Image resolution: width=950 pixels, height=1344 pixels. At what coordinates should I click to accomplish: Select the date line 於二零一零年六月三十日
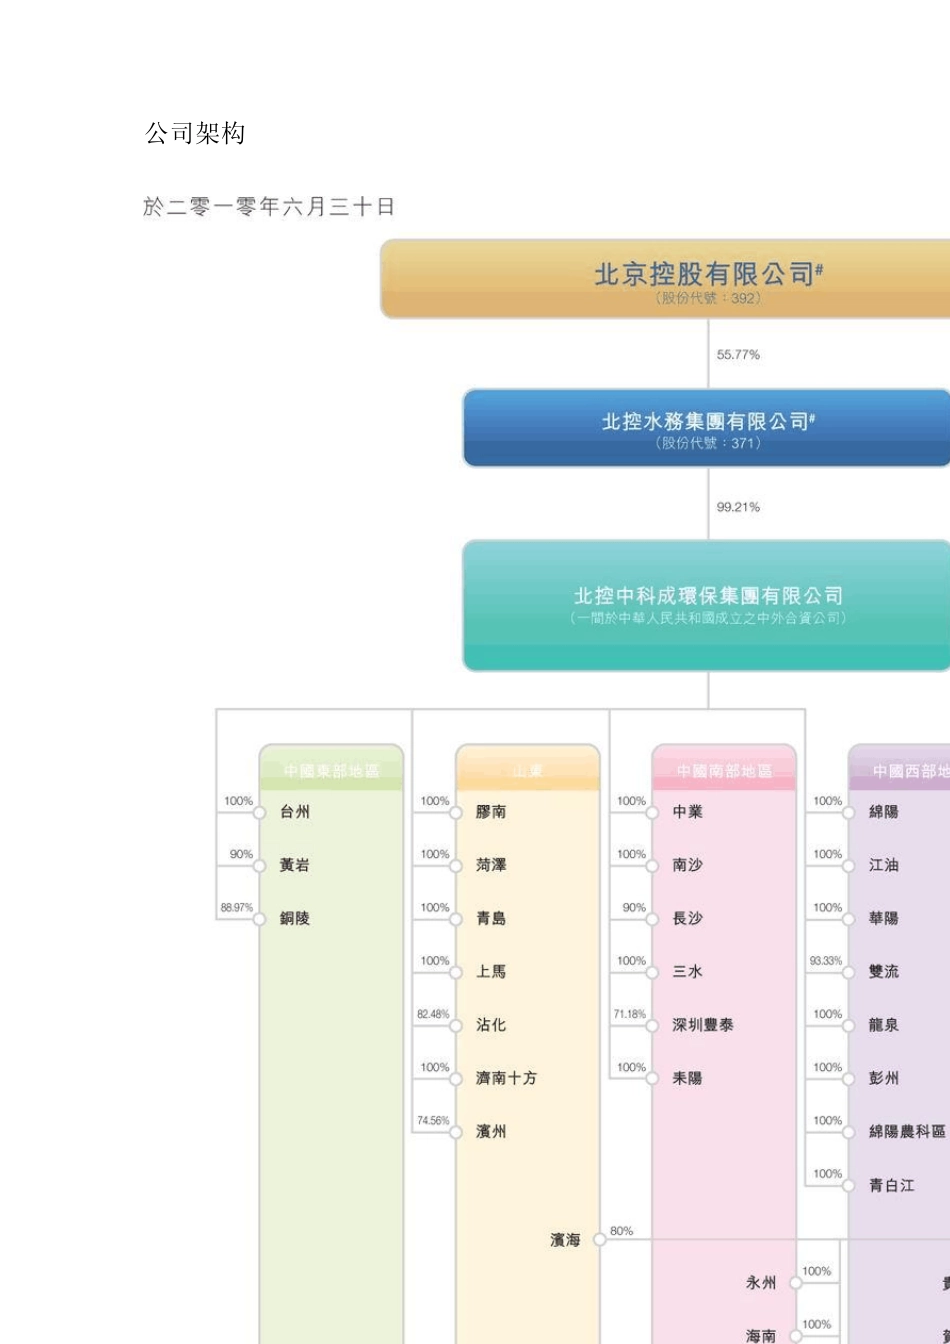pyautogui.click(x=269, y=207)
